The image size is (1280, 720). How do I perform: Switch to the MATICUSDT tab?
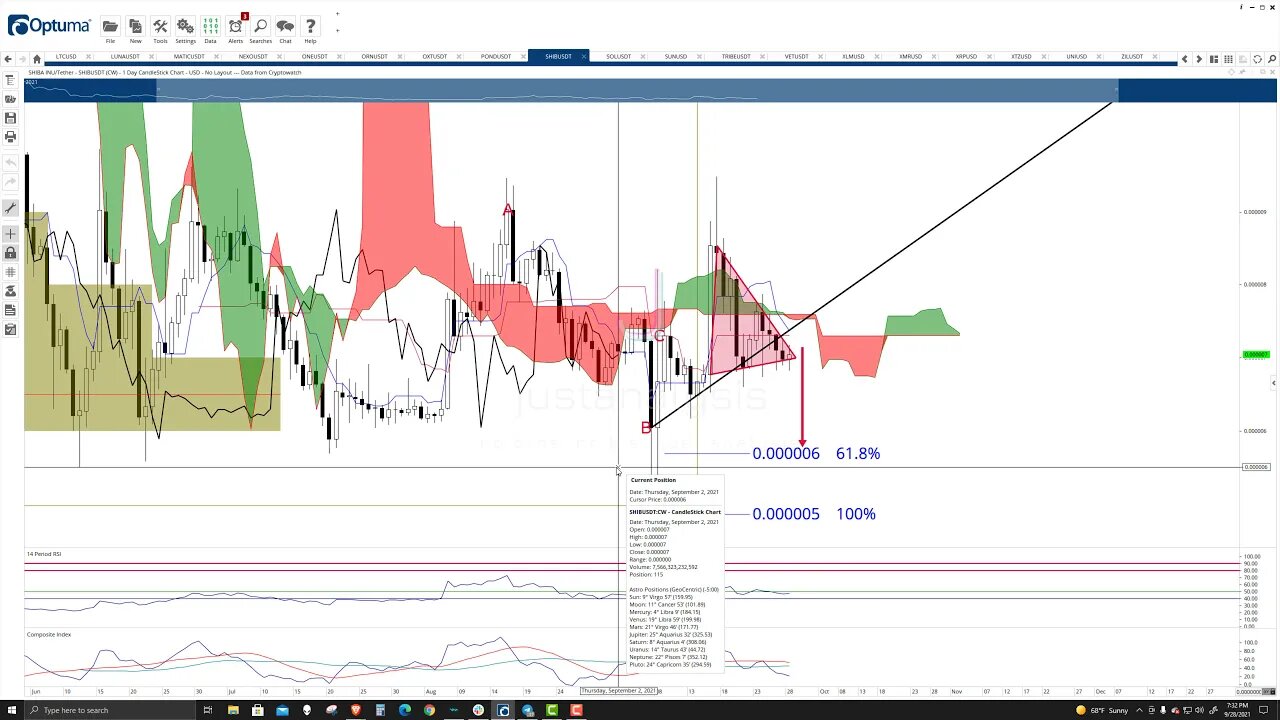(189, 57)
